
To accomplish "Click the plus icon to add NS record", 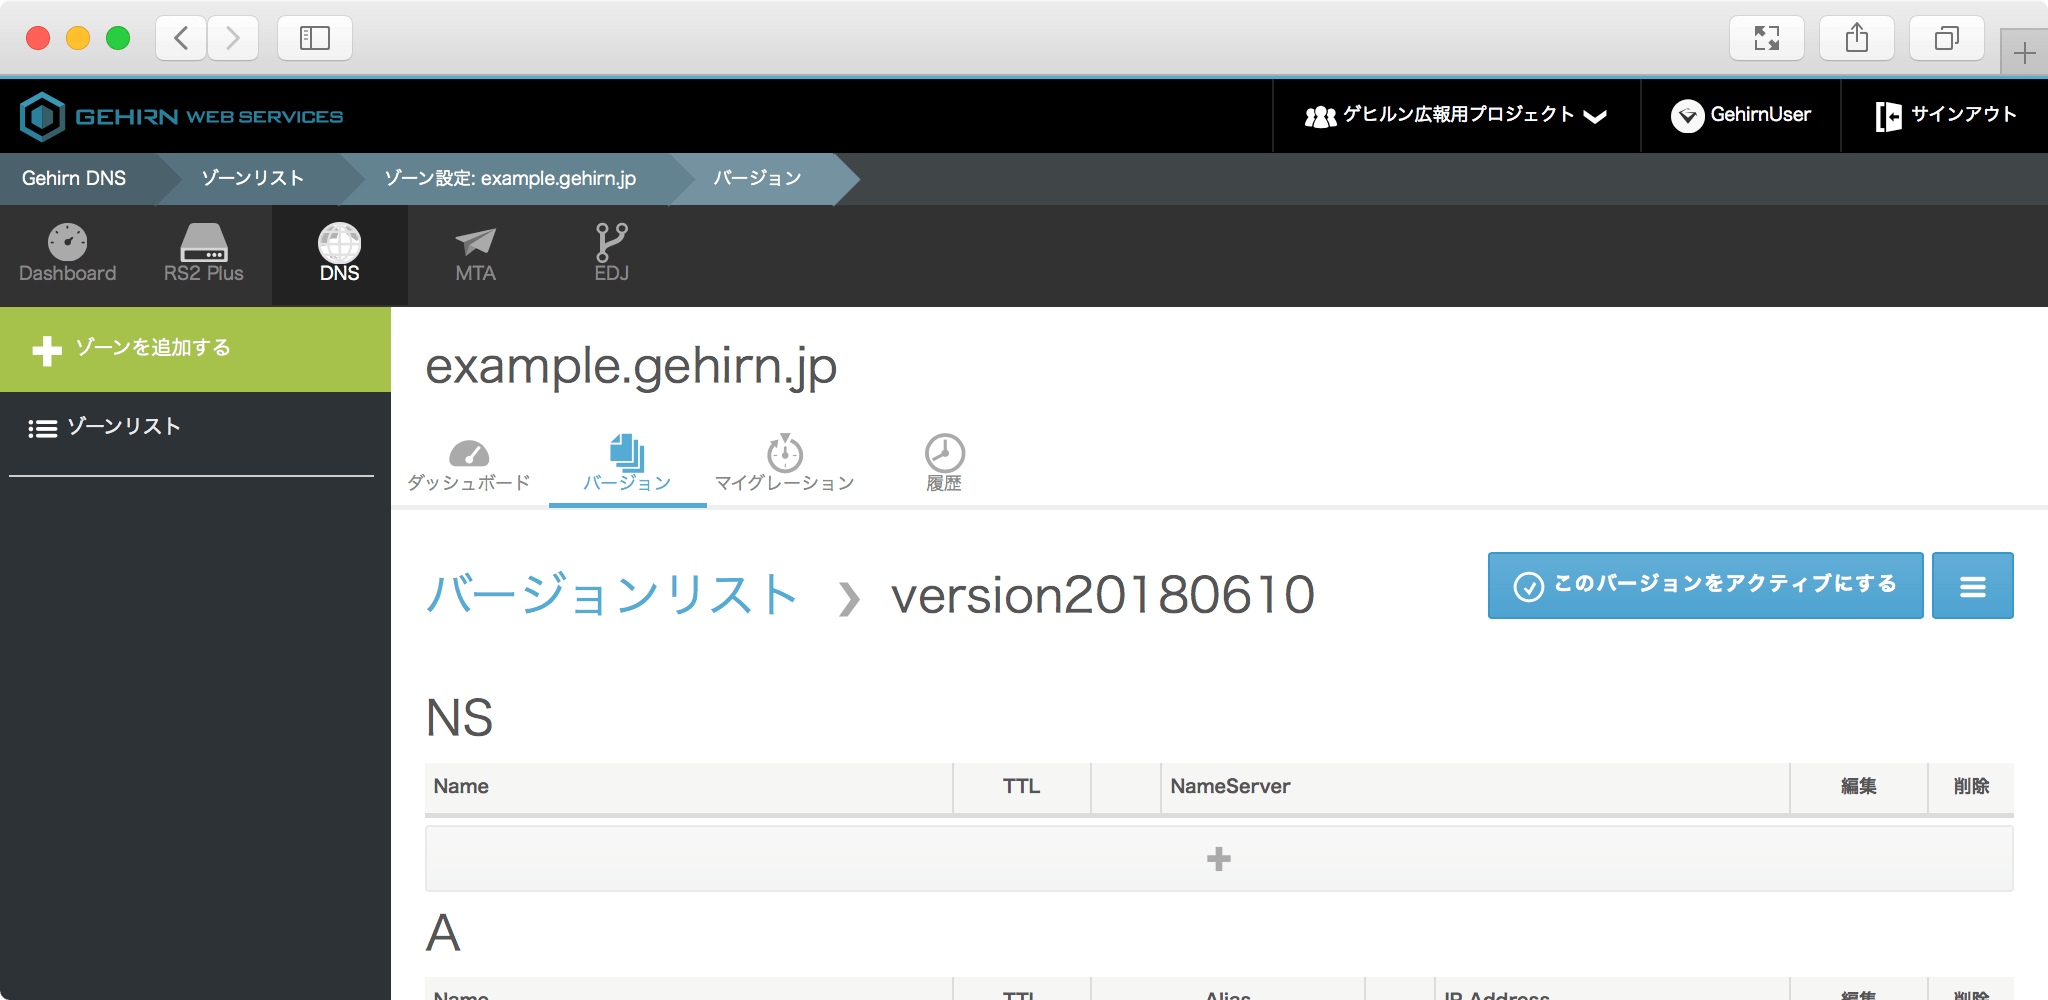I will (x=1218, y=859).
